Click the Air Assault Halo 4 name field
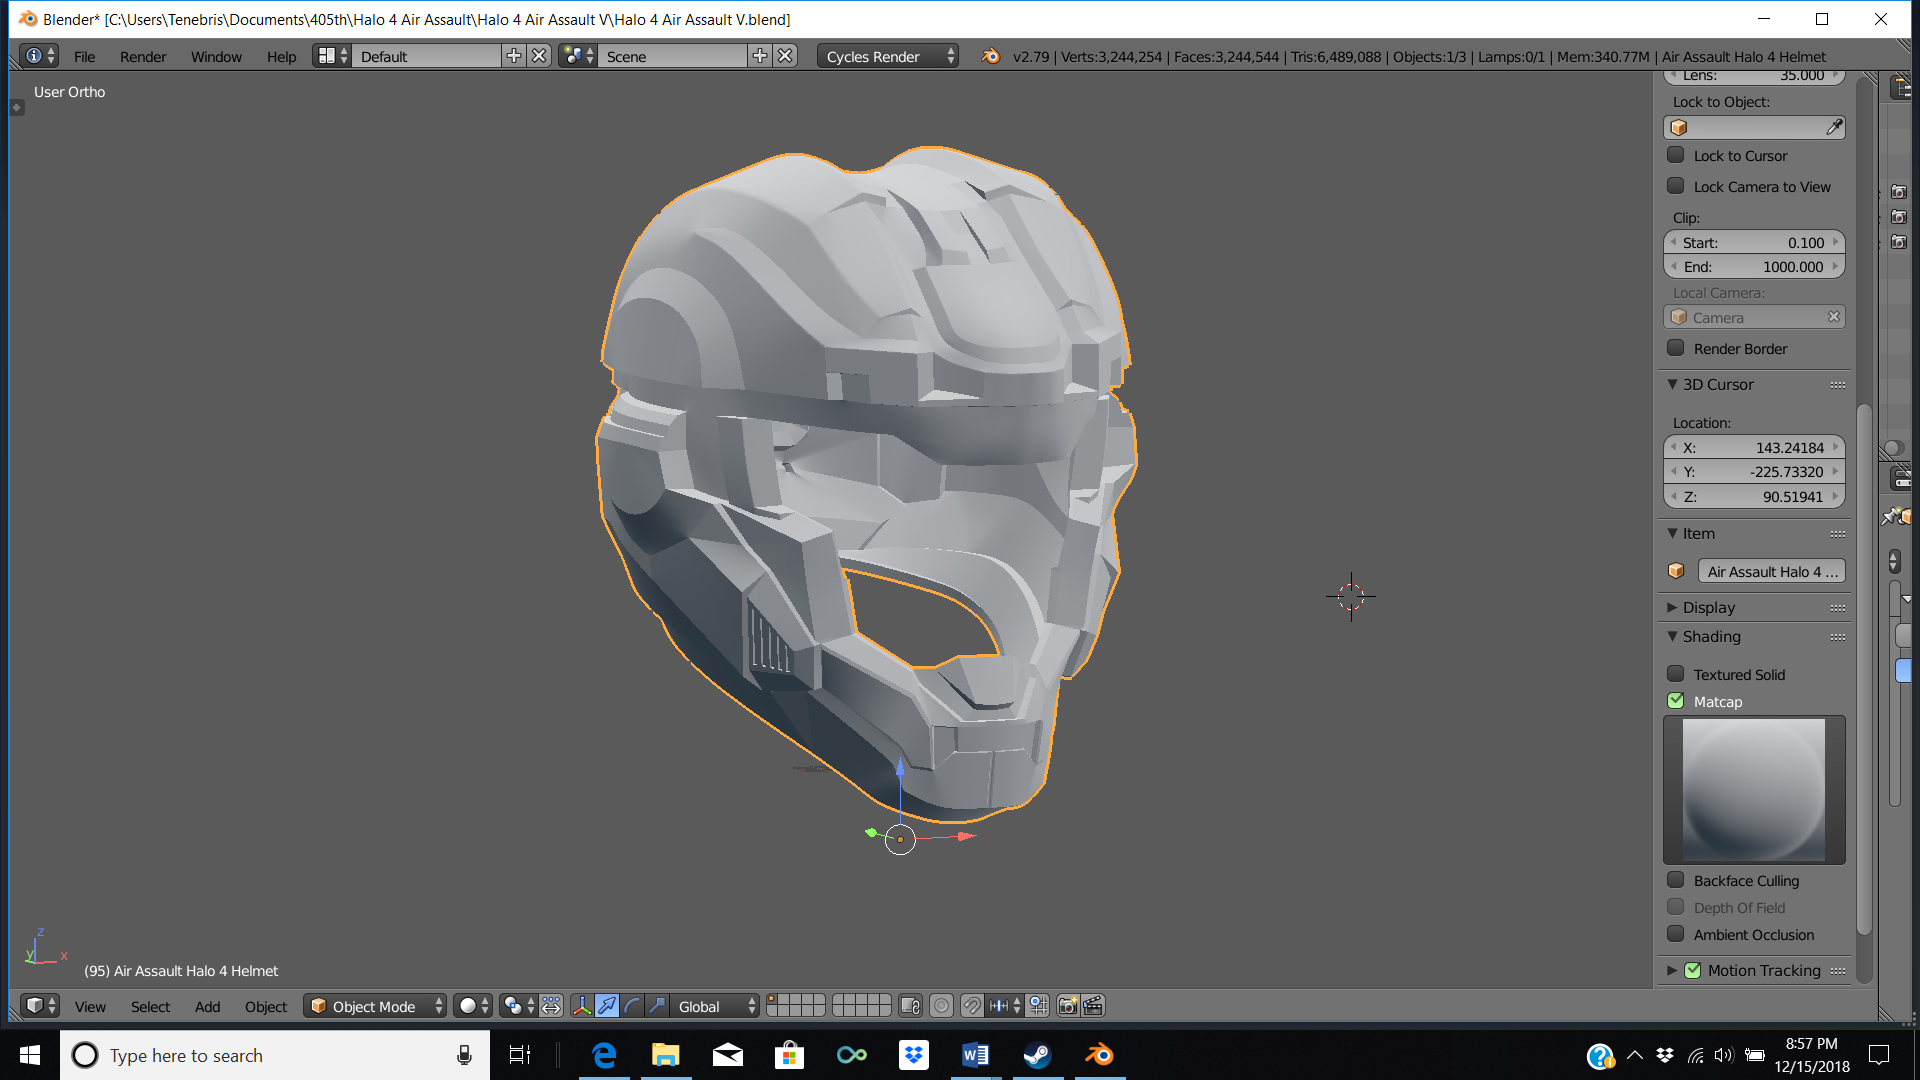This screenshot has width=1920, height=1080. [1771, 571]
